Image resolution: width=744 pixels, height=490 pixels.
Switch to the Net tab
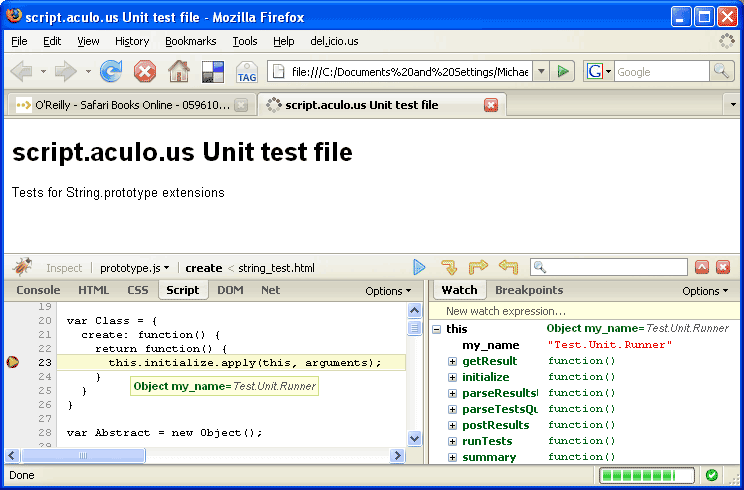click(x=270, y=290)
